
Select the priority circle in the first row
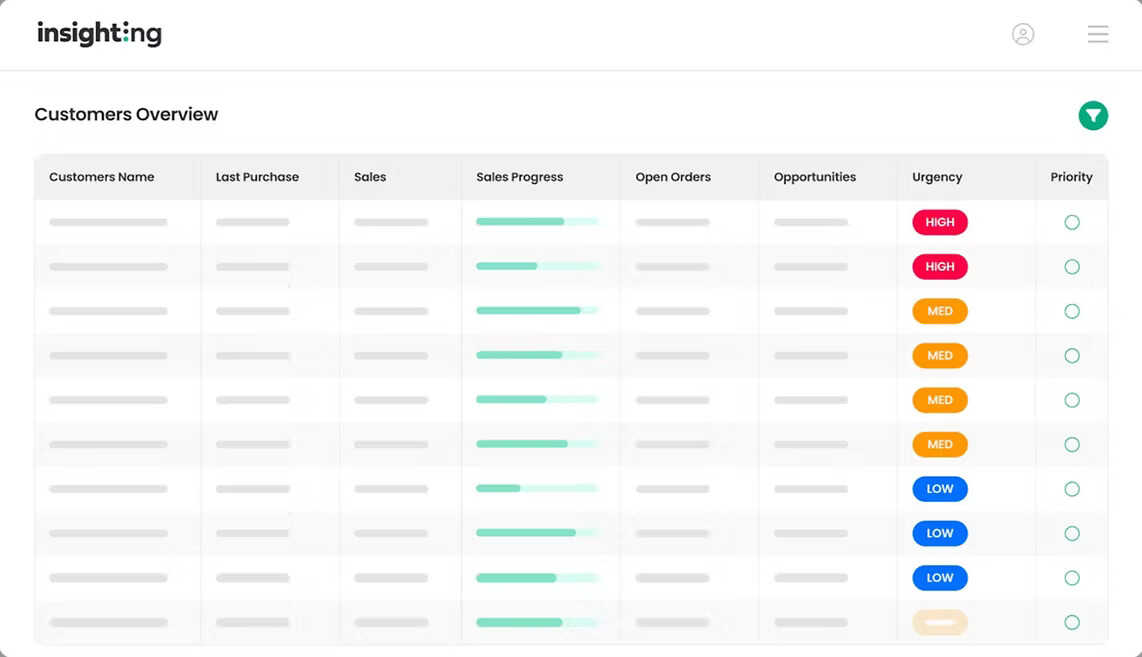tap(1071, 222)
